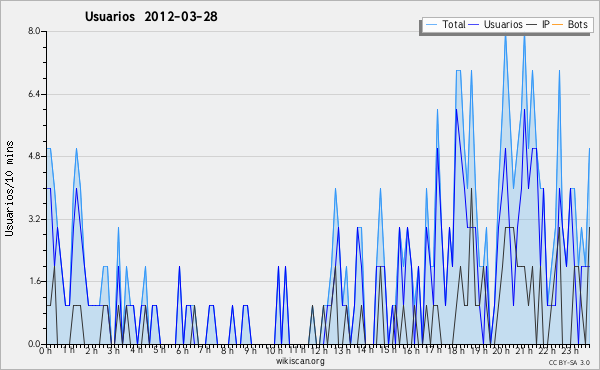Click the y-axis label "Usuarios/10 mins"
This screenshot has width=600, height=370.
point(9,188)
